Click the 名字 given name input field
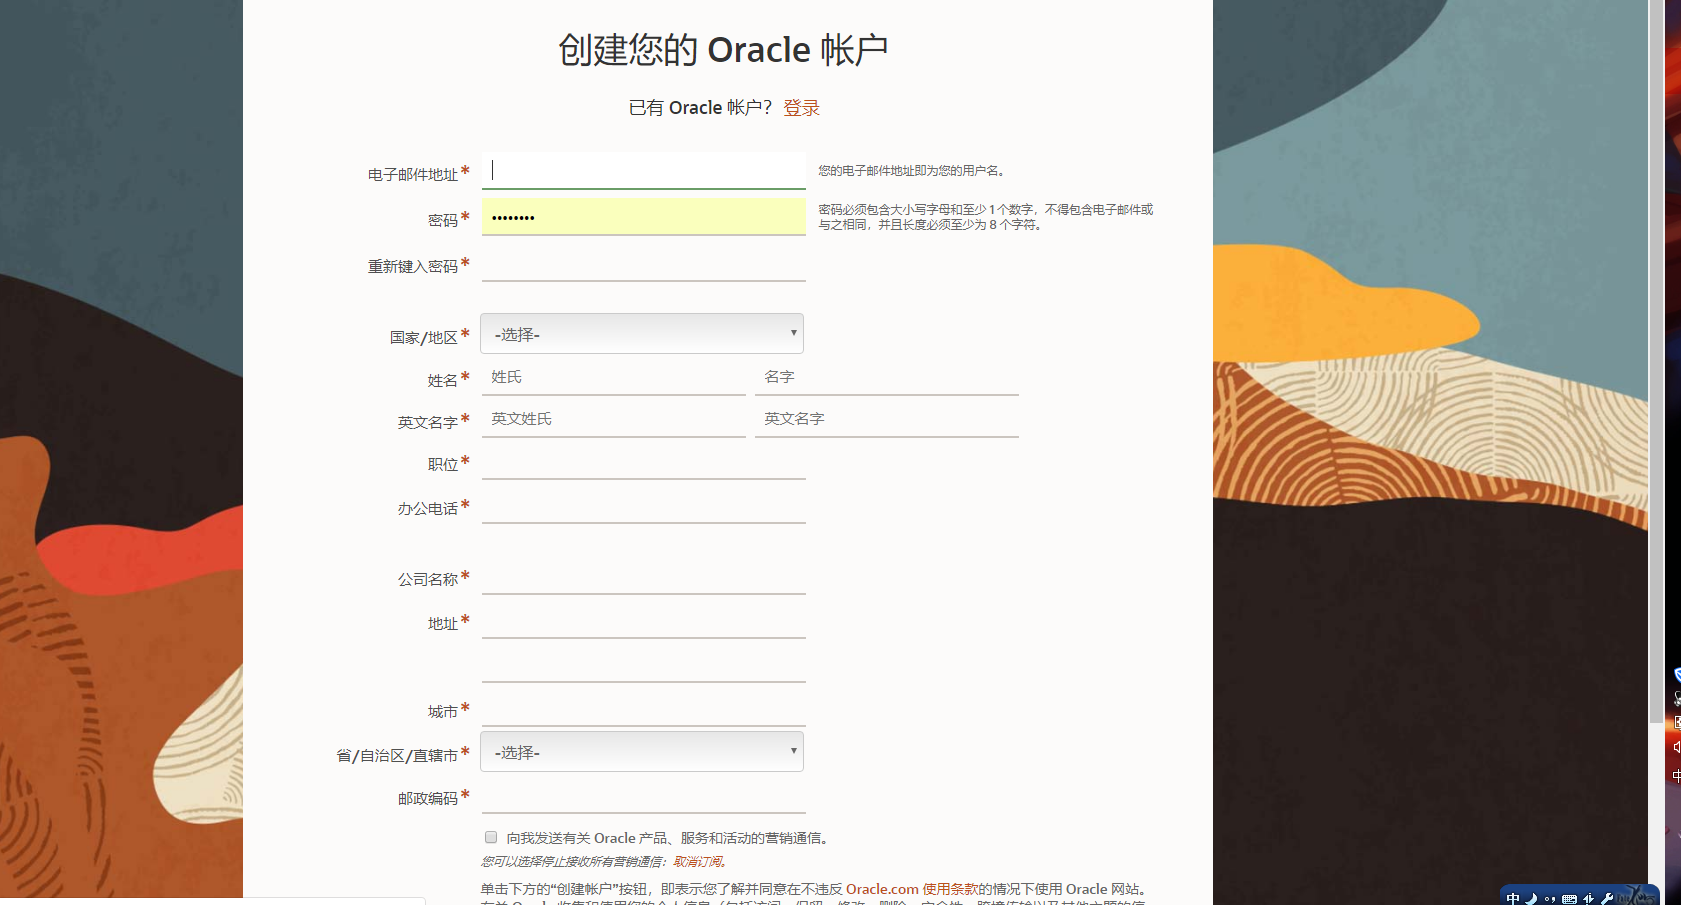Image resolution: width=1681 pixels, height=905 pixels. pyautogui.click(x=887, y=377)
